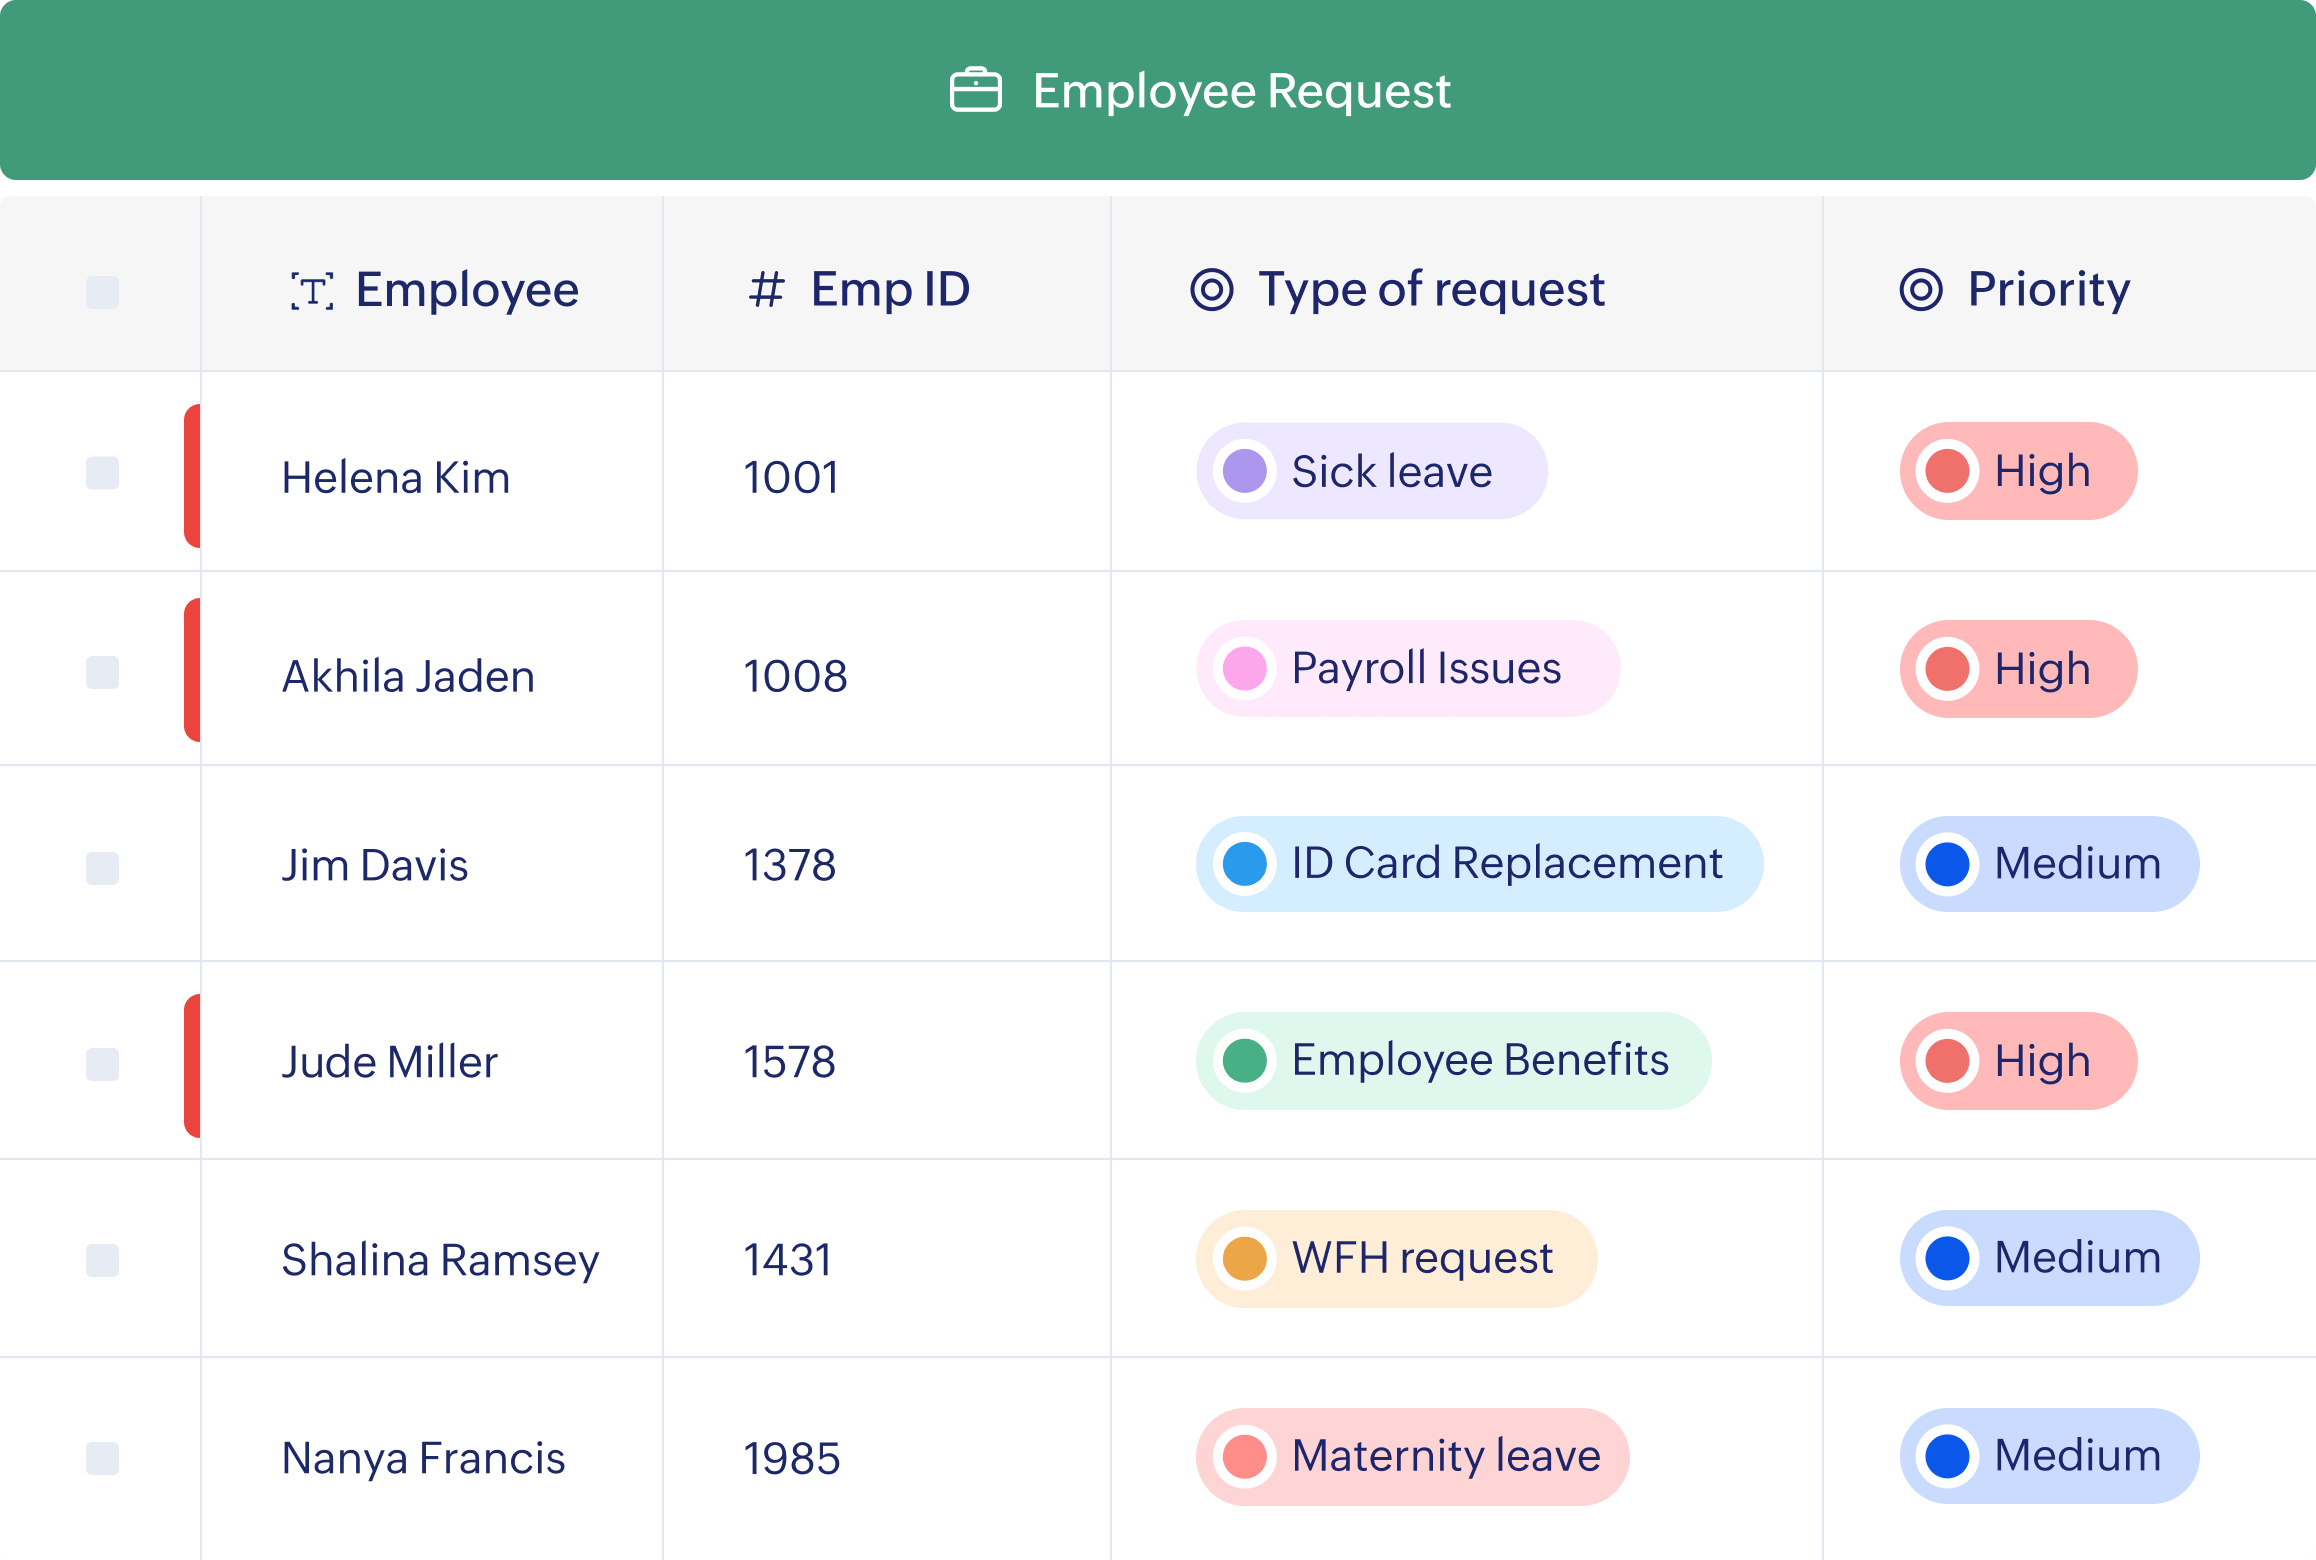Open Shalina Ramsey's priority selector showing Medium
The width and height of the screenshot is (2316, 1560).
tap(2048, 1258)
